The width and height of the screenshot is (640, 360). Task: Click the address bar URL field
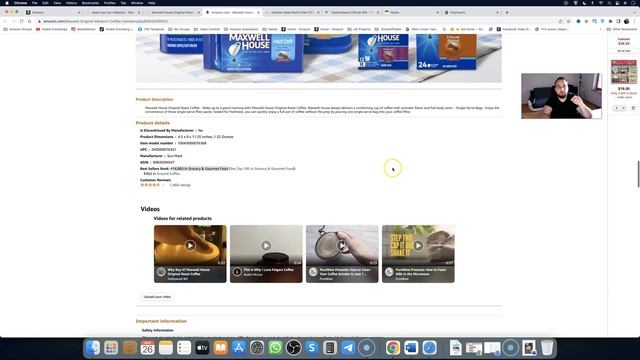coord(298,21)
